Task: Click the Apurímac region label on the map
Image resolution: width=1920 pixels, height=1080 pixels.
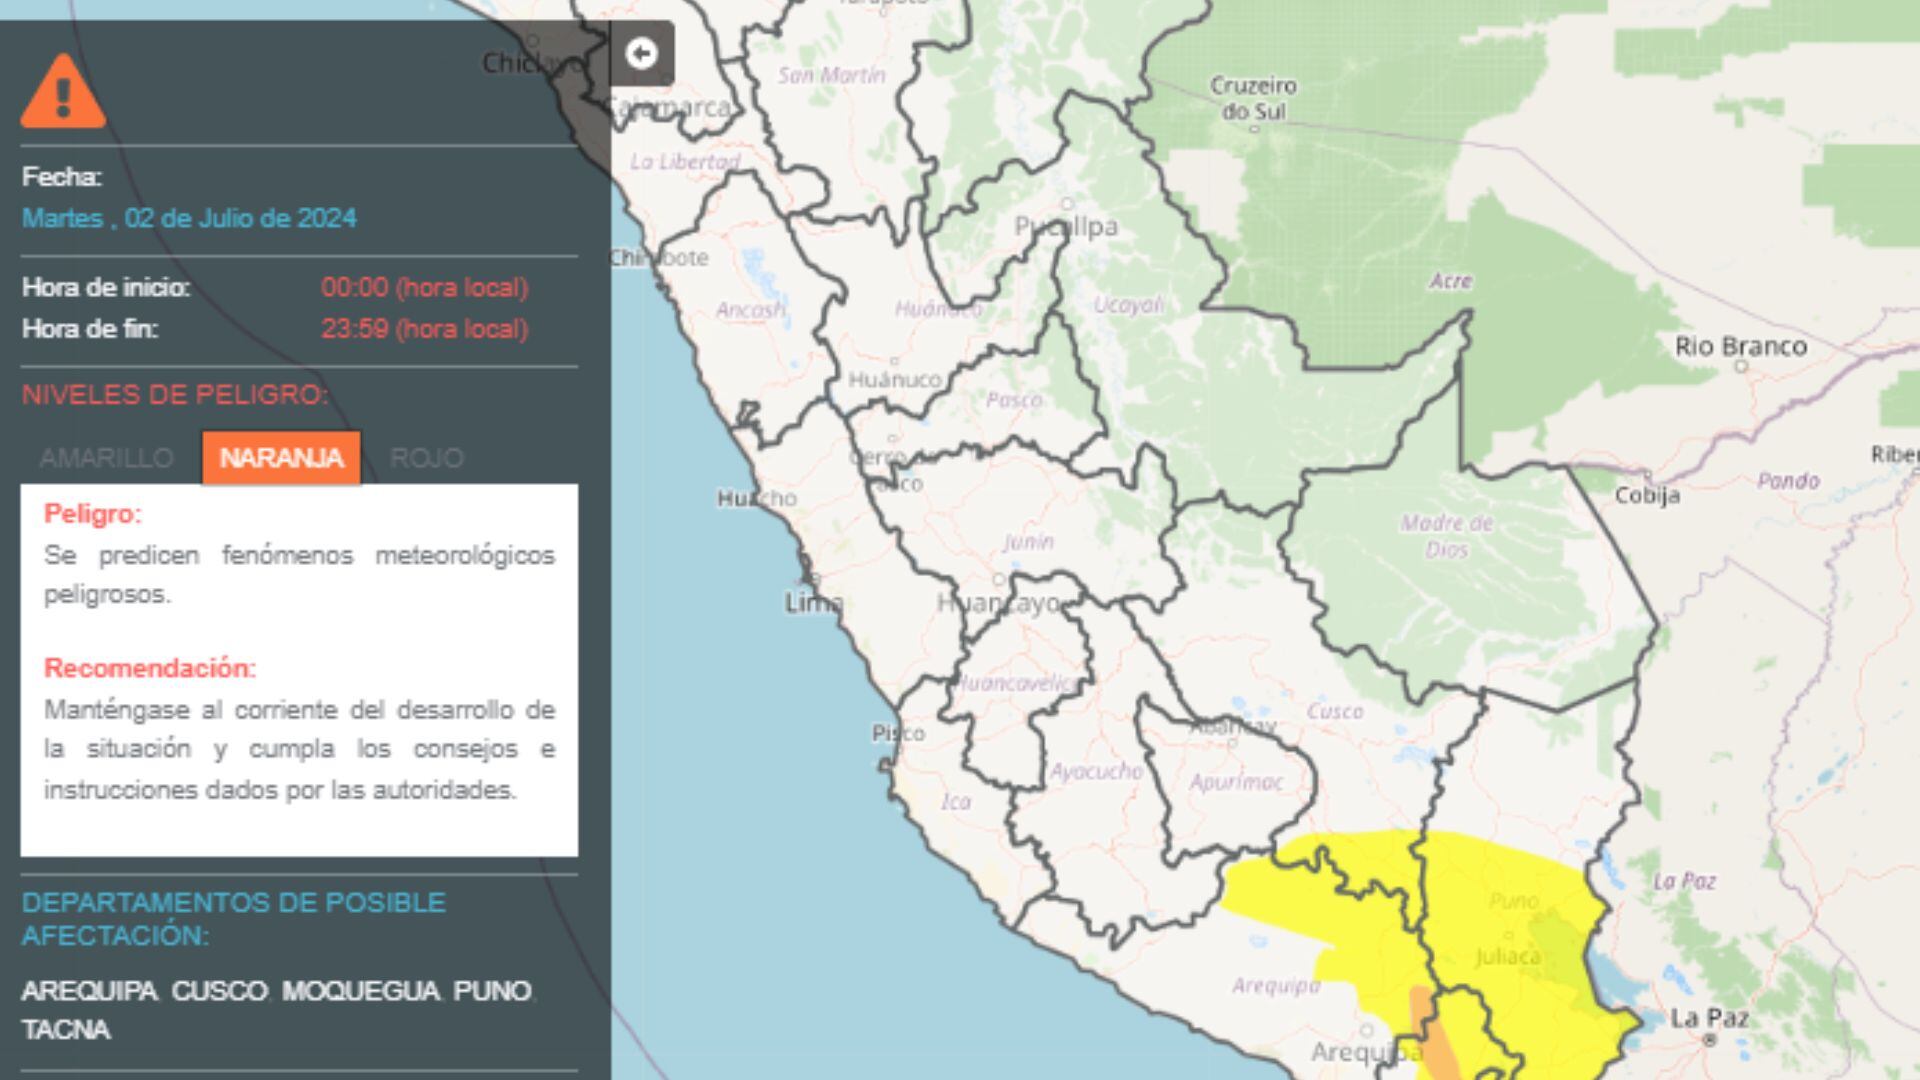Action: click(x=1236, y=782)
